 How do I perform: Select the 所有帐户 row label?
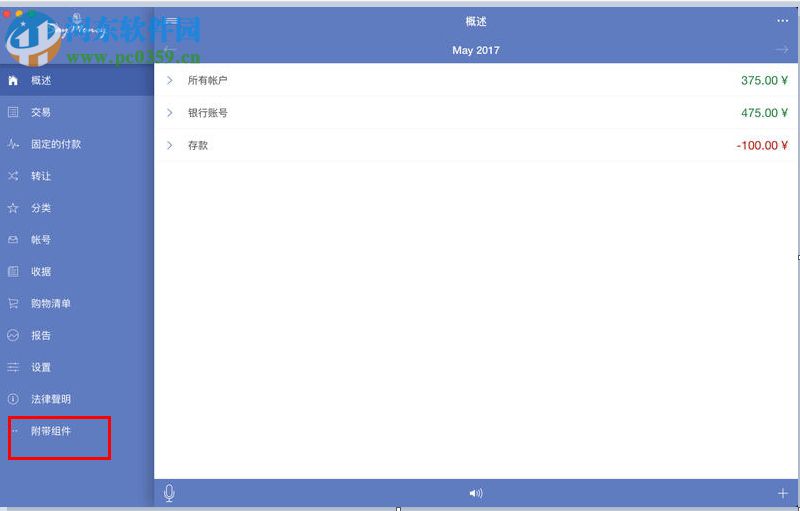point(207,80)
